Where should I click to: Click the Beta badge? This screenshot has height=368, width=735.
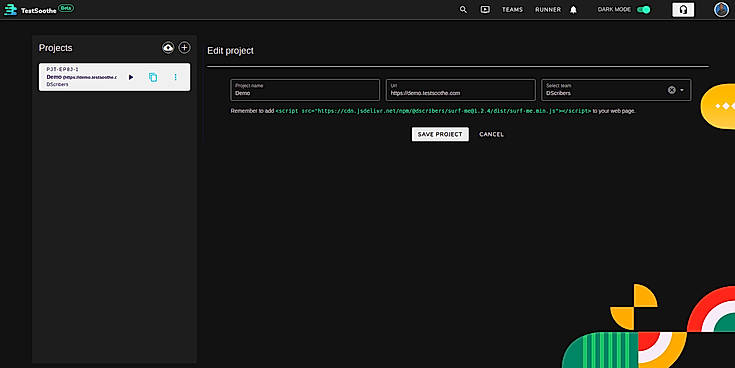click(66, 8)
